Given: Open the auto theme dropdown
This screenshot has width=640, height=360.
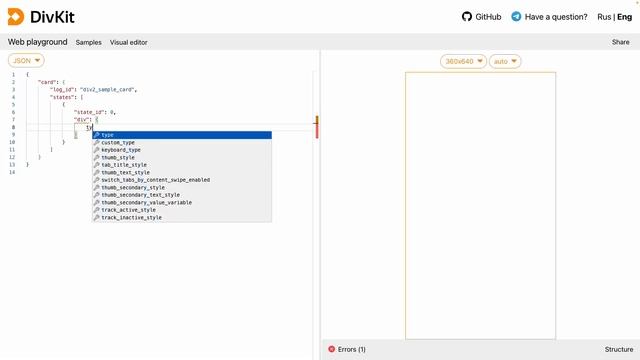Looking at the screenshot, I should click(x=505, y=61).
